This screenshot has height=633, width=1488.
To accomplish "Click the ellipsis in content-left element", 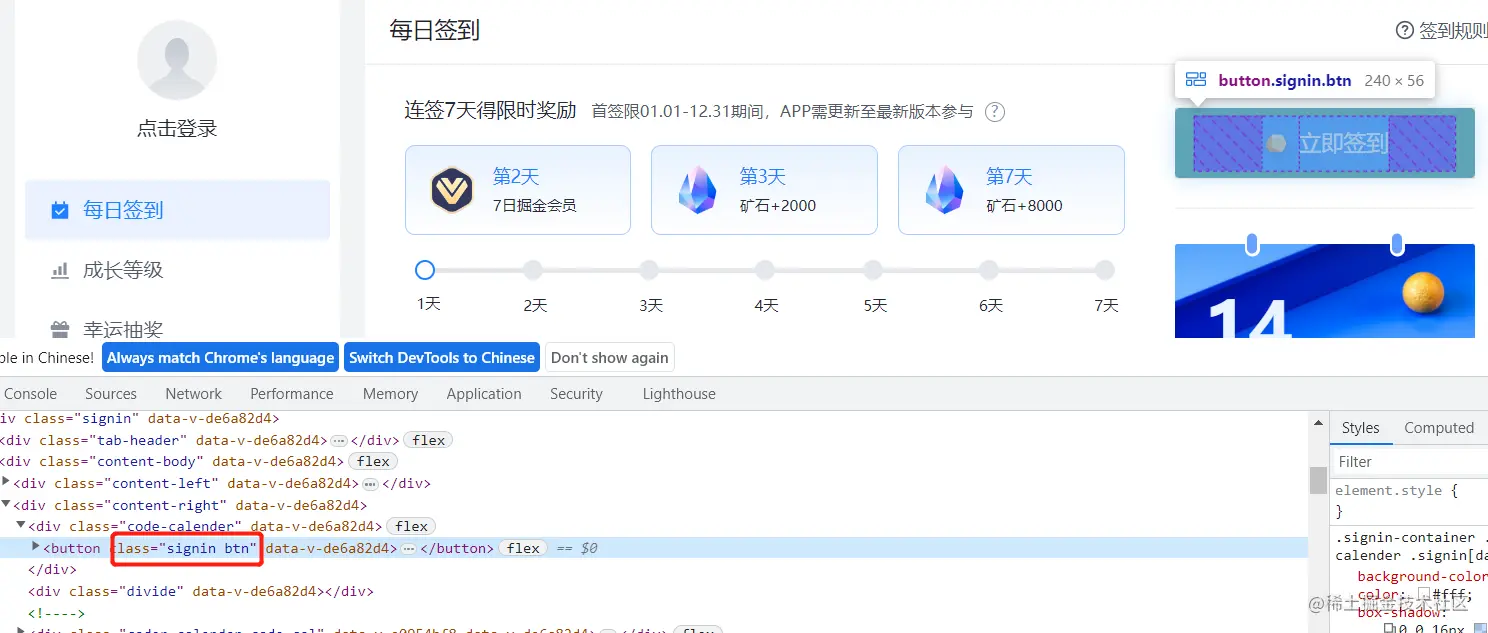I will click(x=370, y=483).
